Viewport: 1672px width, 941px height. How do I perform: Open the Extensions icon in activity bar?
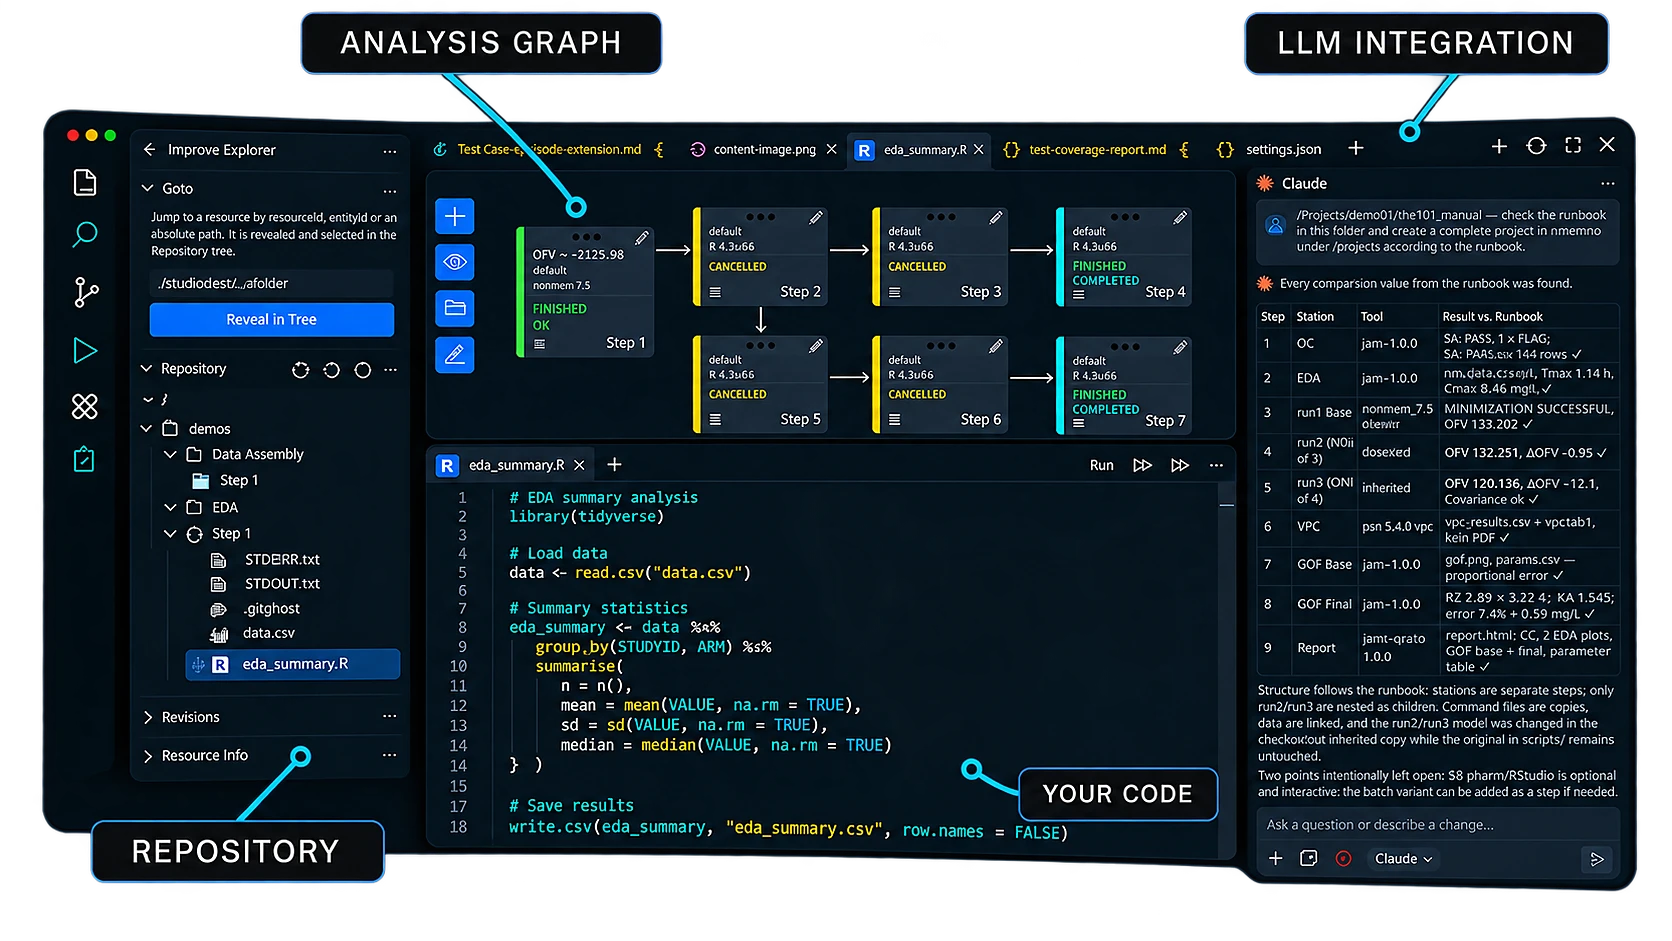click(x=85, y=406)
